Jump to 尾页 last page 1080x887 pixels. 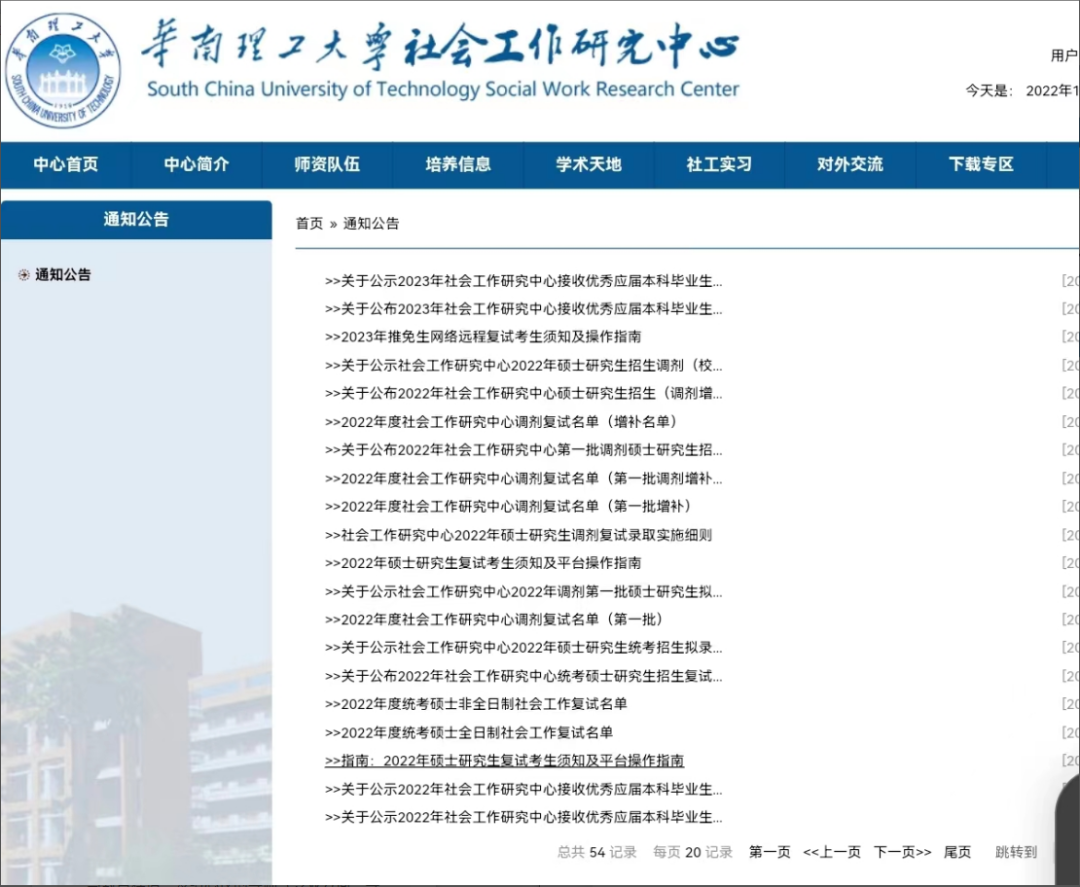(957, 853)
